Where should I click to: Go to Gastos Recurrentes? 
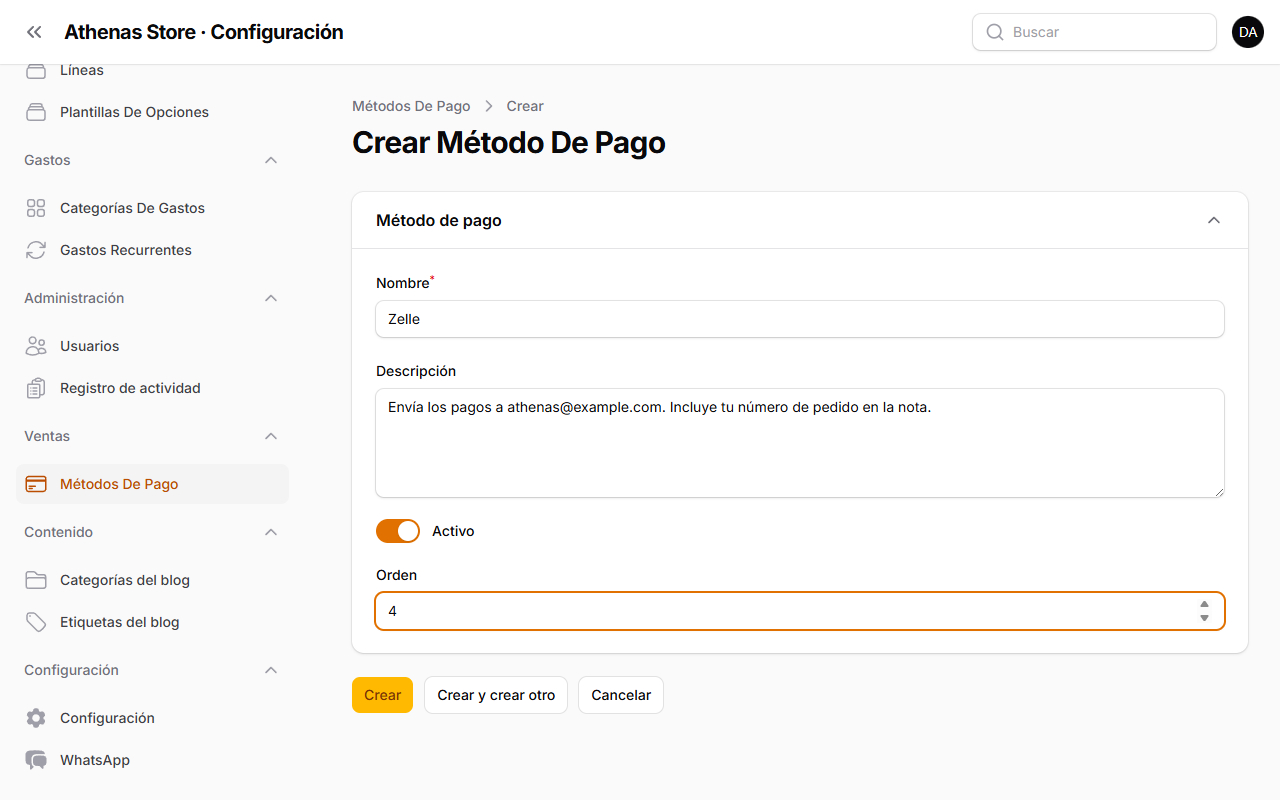click(x=152, y=250)
